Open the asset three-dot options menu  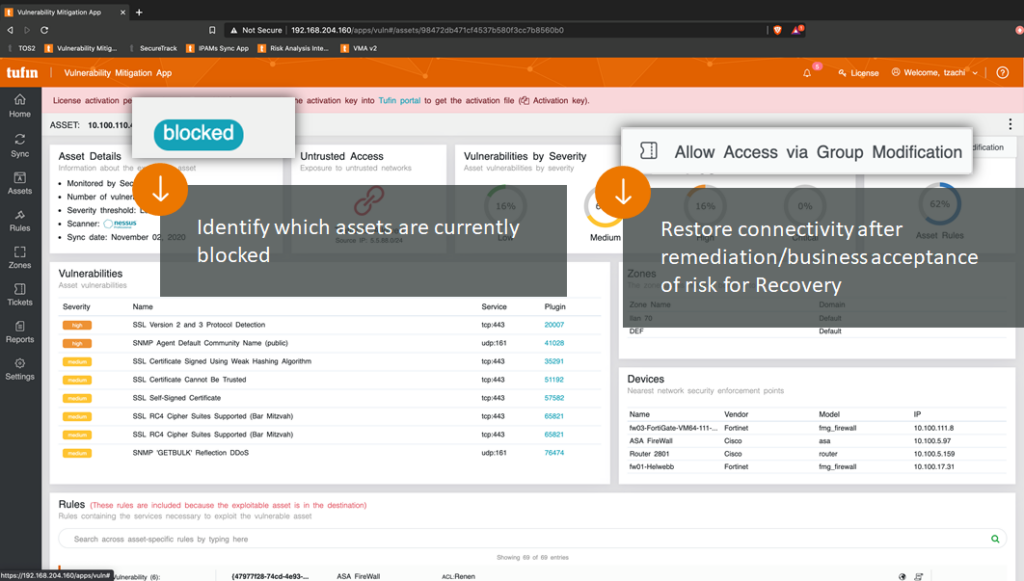click(1010, 125)
